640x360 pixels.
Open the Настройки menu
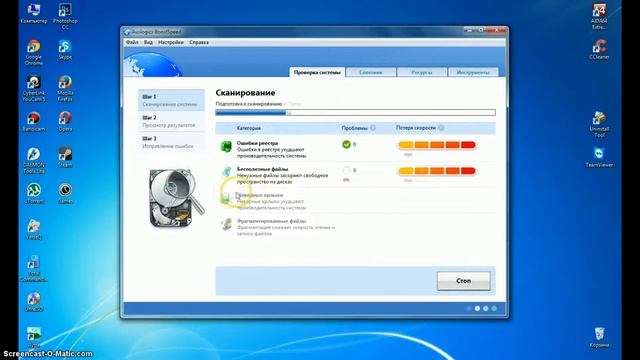(x=171, y=42)
